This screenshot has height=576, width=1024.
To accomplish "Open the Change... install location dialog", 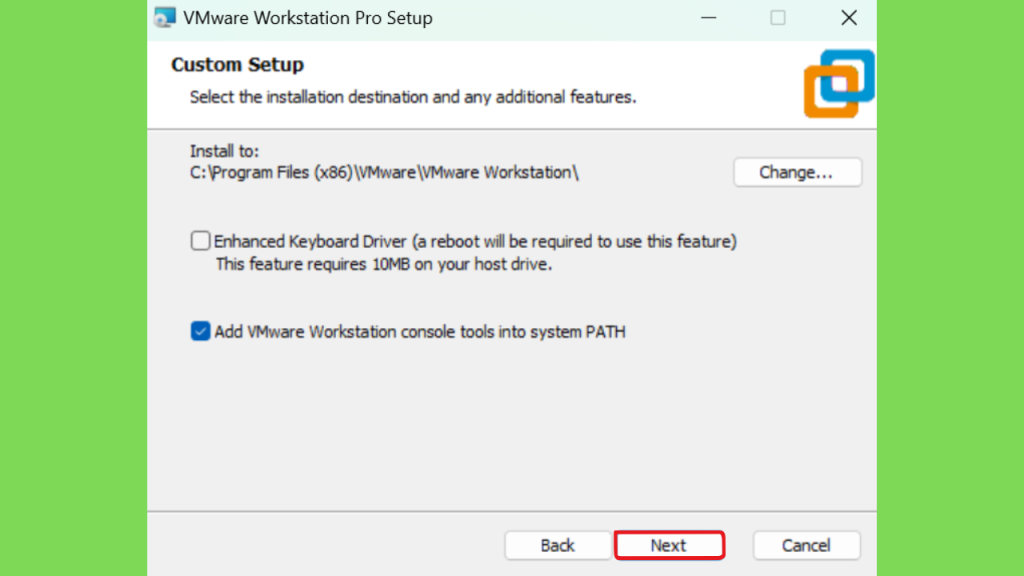I will (x=797, y=172).
